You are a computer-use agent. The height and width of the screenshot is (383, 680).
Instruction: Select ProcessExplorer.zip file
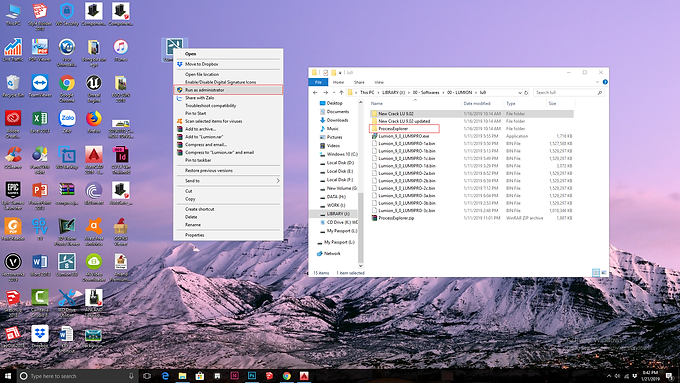(396, 218)
